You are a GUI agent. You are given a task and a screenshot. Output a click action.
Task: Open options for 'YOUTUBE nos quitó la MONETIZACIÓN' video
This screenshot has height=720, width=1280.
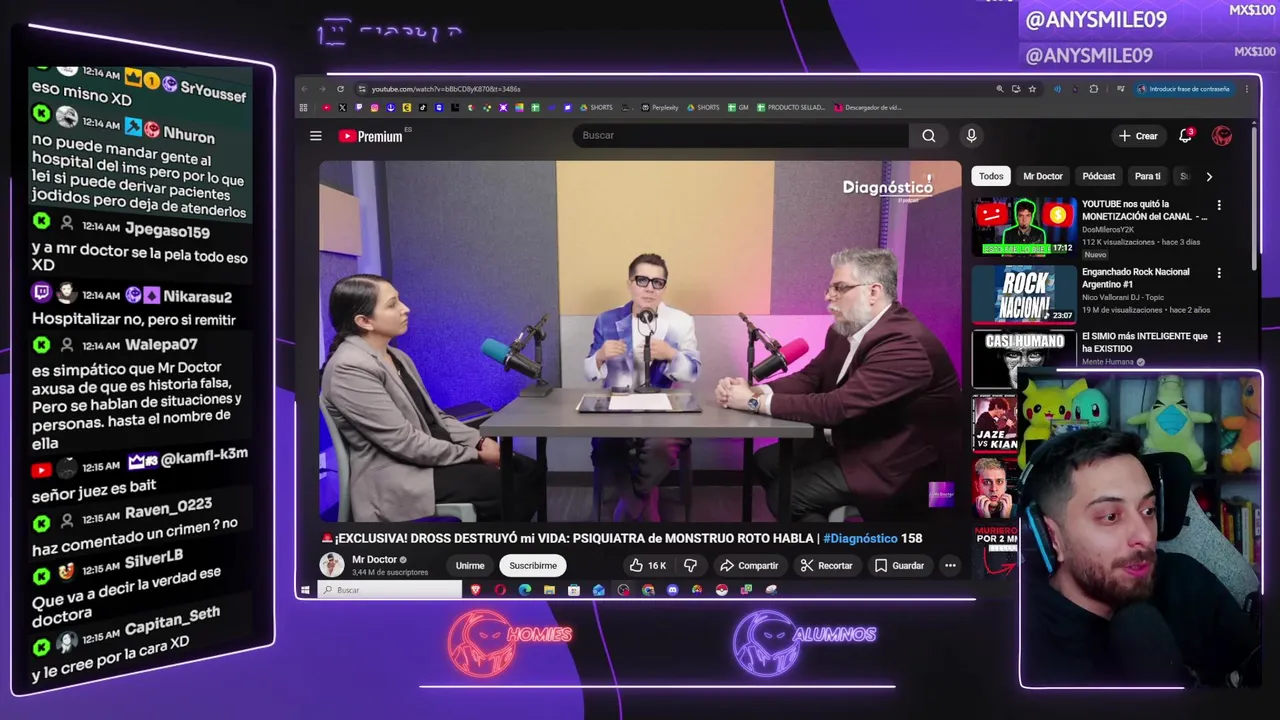pyautogui.click(x=1218, y=205)
